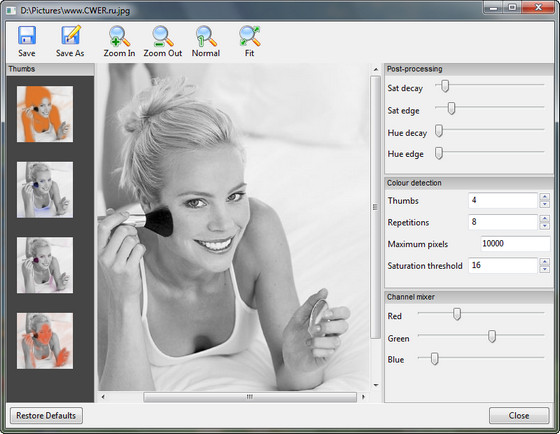The image size is (560, 434).
Task: Click the horizontal scrollbar right arrow
Action: pos(363,396)
